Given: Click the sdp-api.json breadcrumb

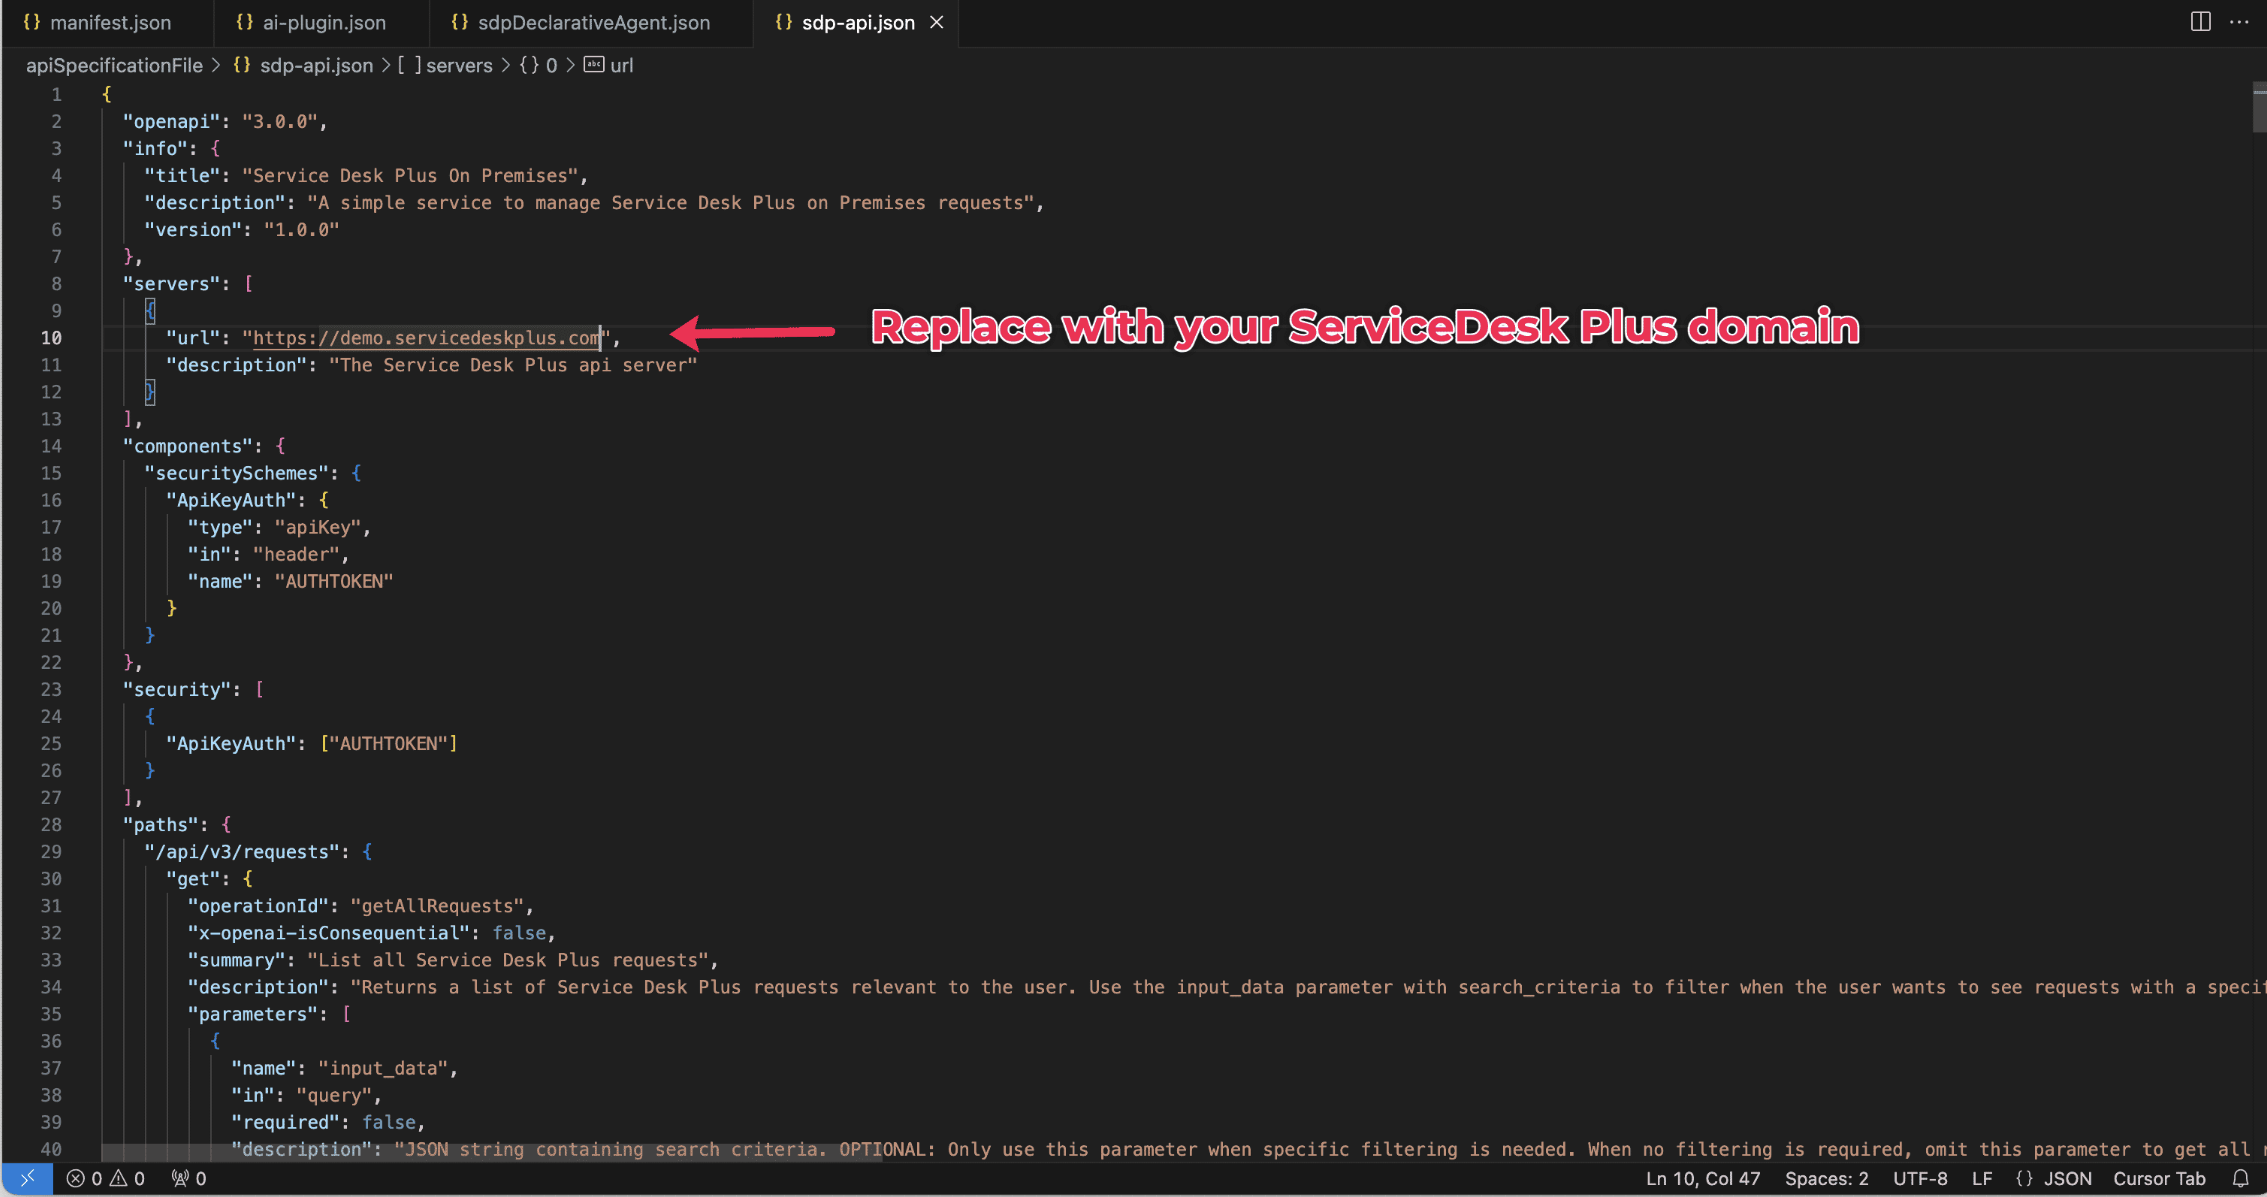Looking at the screenshot, I should click(304, 65).
